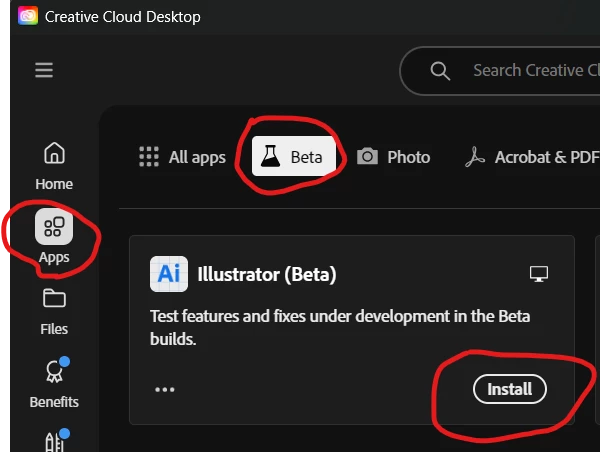Select the Beta tab

click(293, 156)
